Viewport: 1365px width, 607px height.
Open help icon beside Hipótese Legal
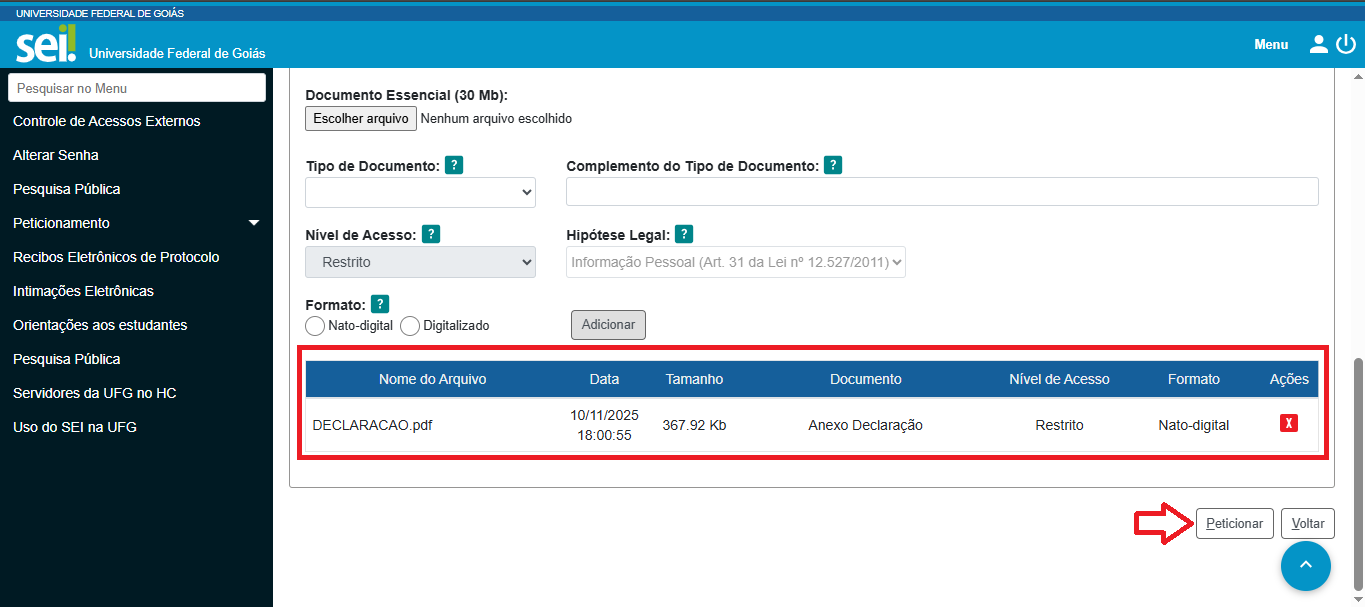pyautogui.click(x=684, y=234)
